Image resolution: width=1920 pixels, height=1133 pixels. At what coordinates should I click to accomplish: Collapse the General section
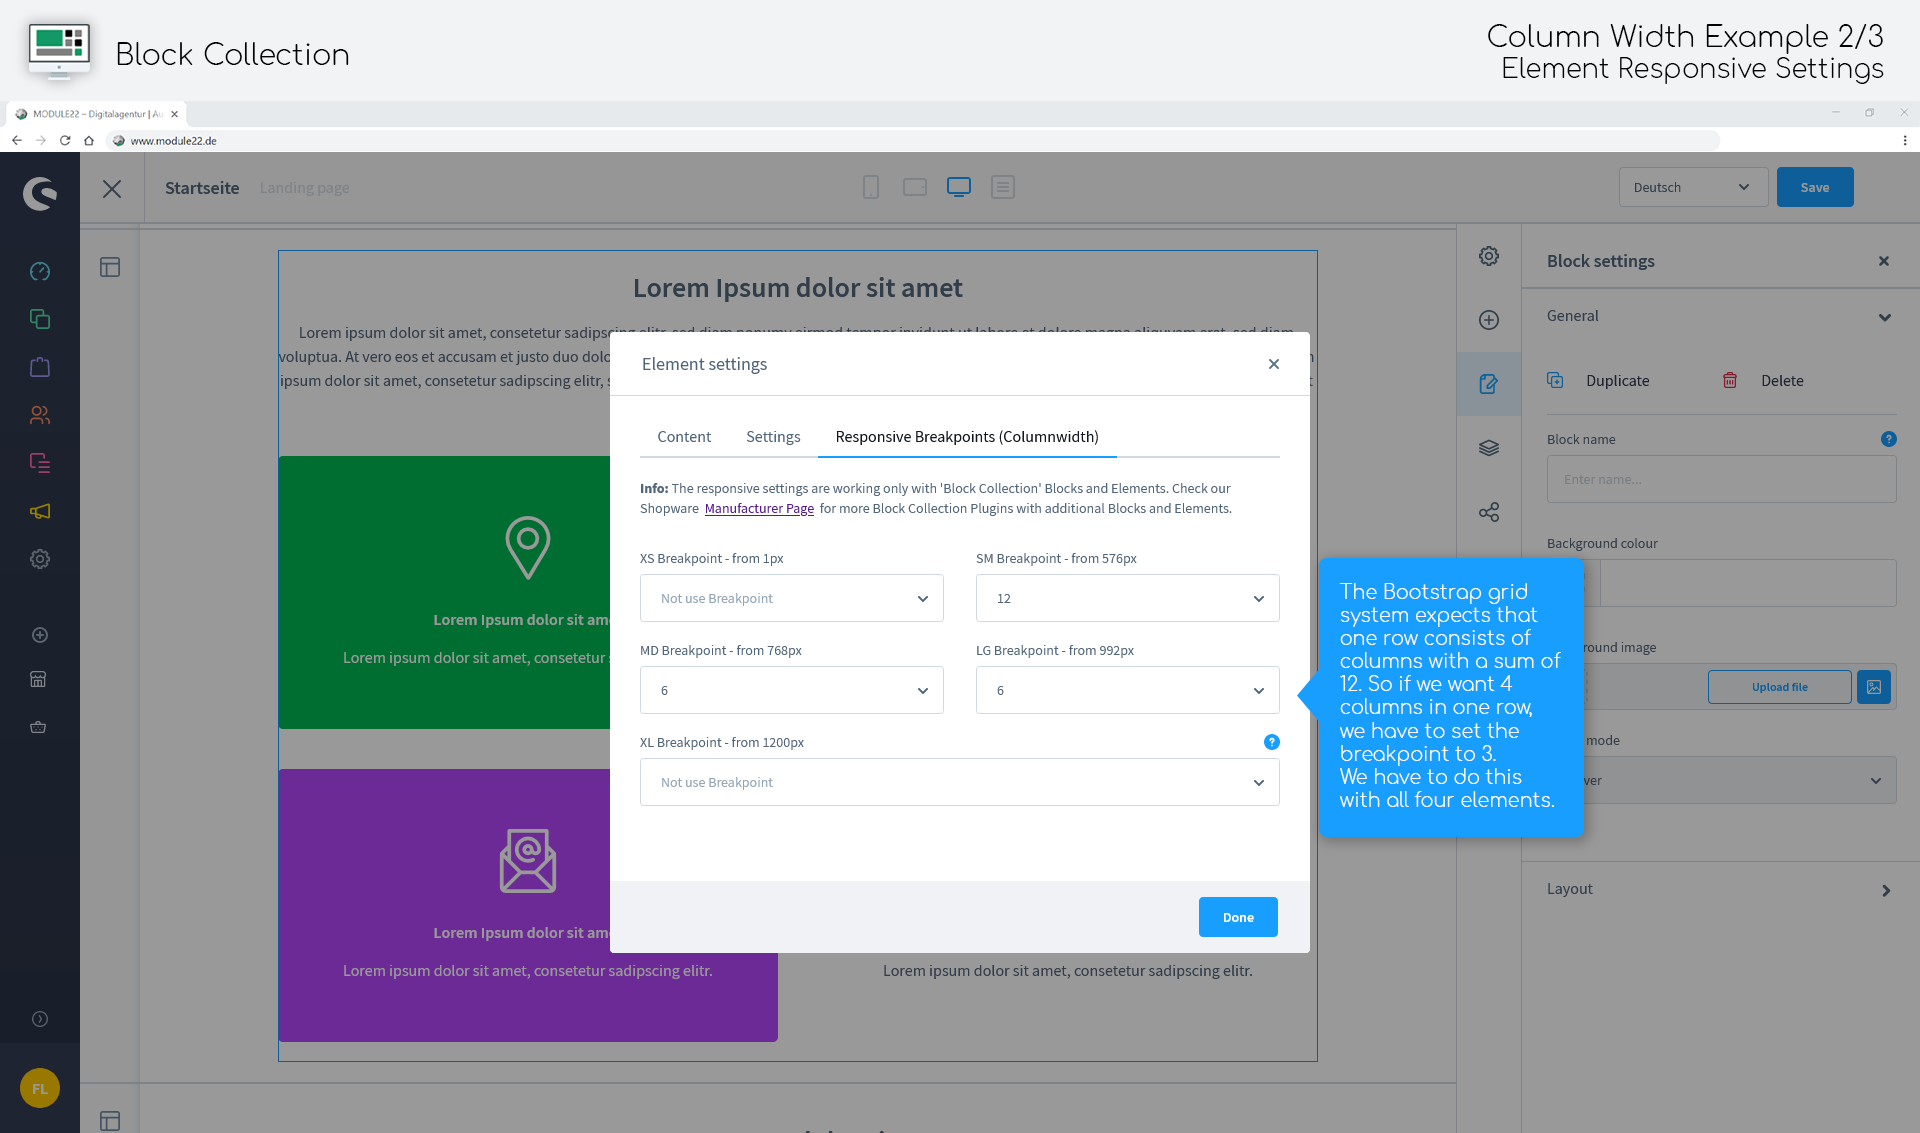(1720, 316)
